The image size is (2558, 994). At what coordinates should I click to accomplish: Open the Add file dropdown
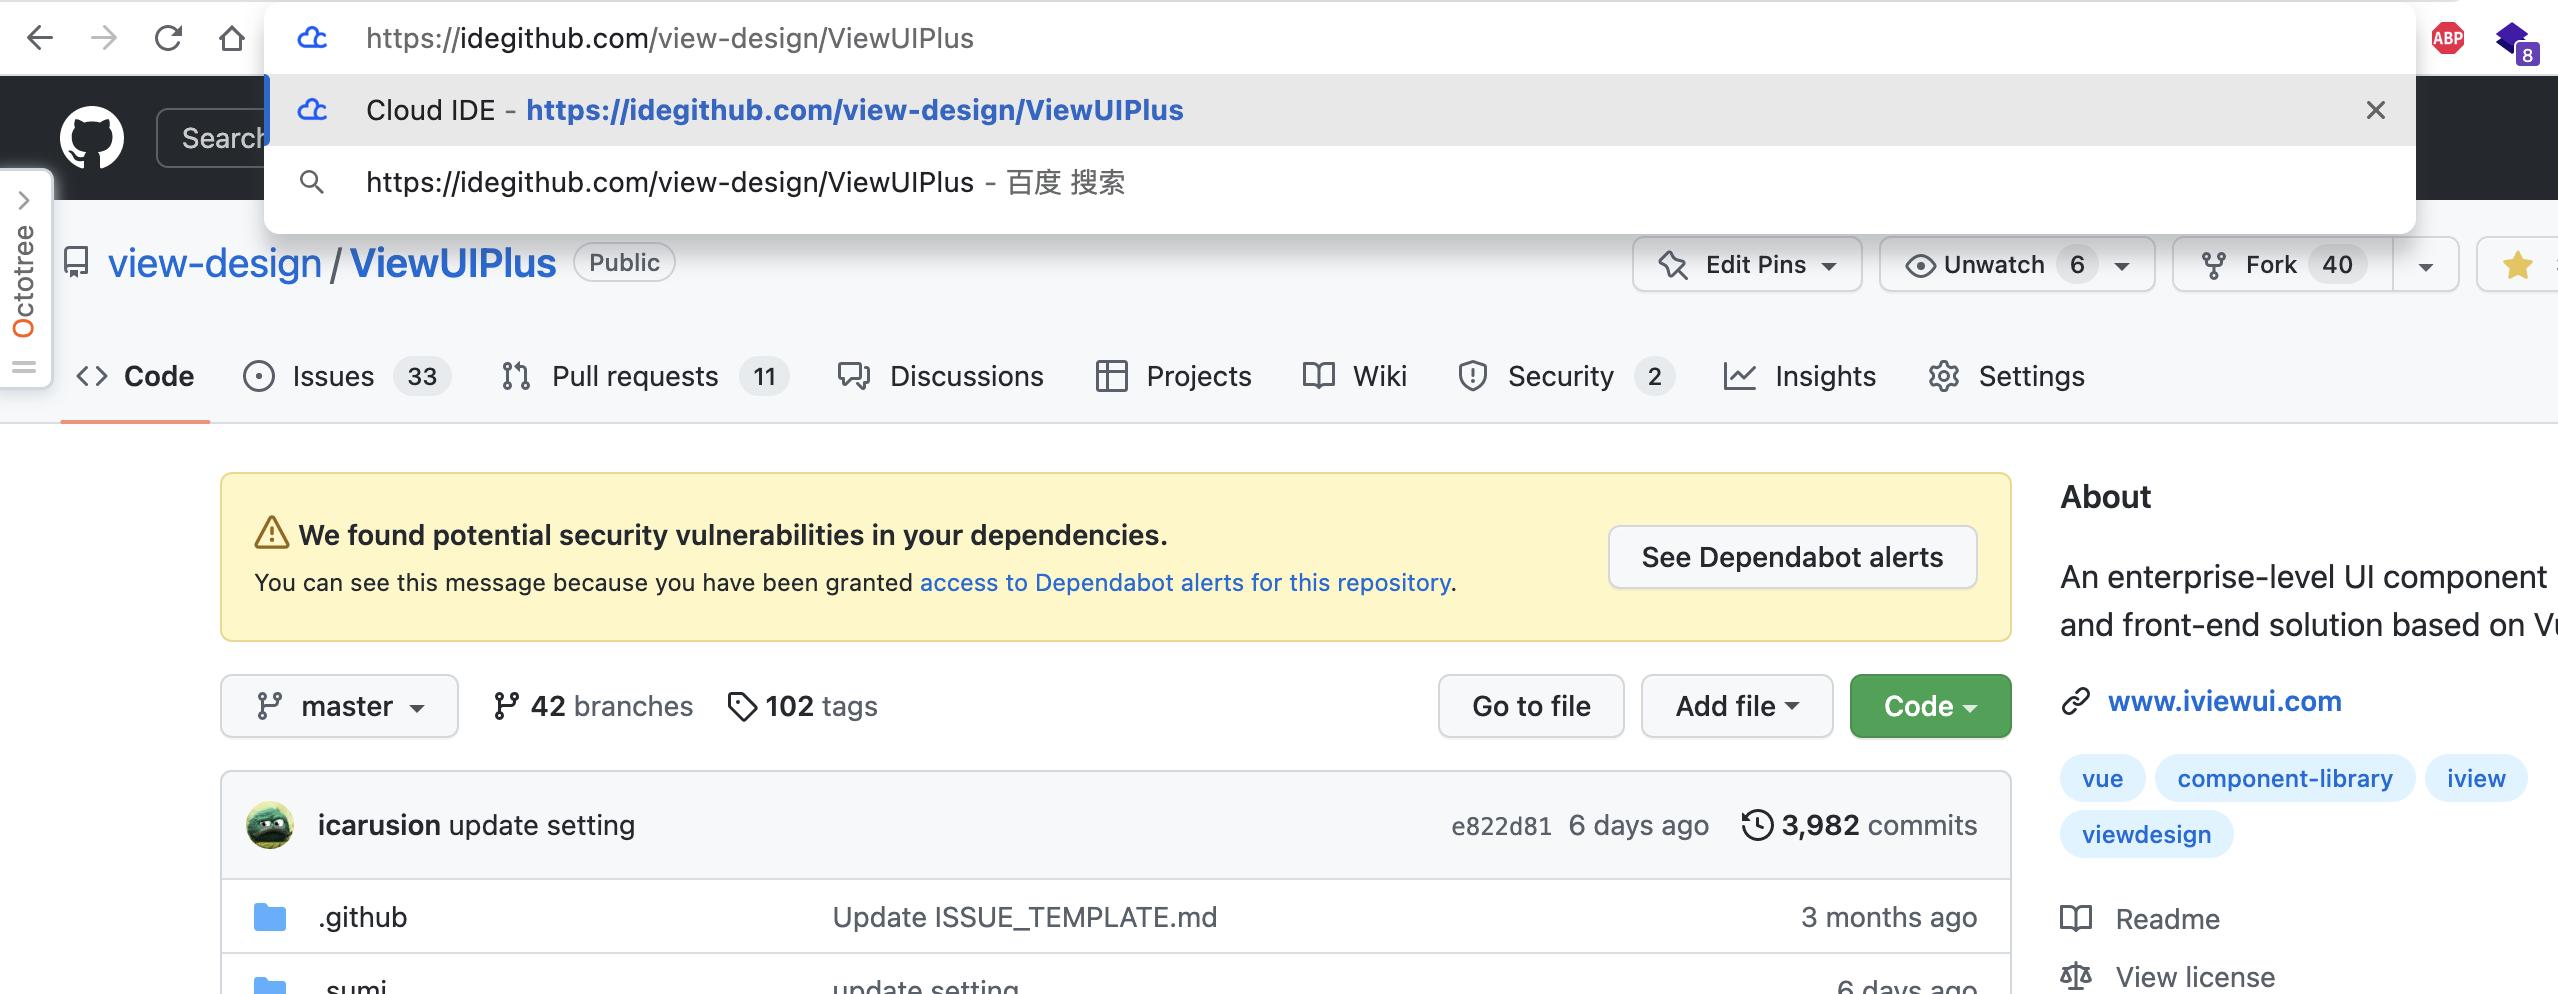coord(1737,706)
